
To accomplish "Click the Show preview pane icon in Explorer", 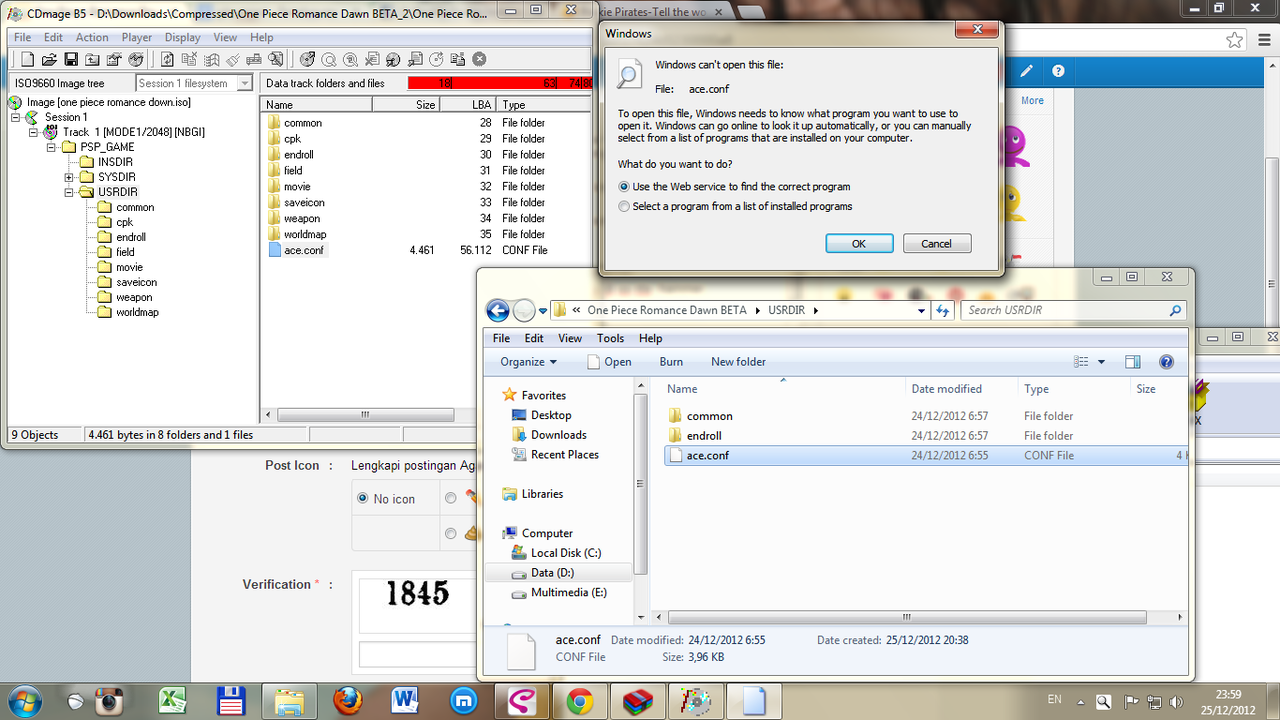I will 1132,362.
